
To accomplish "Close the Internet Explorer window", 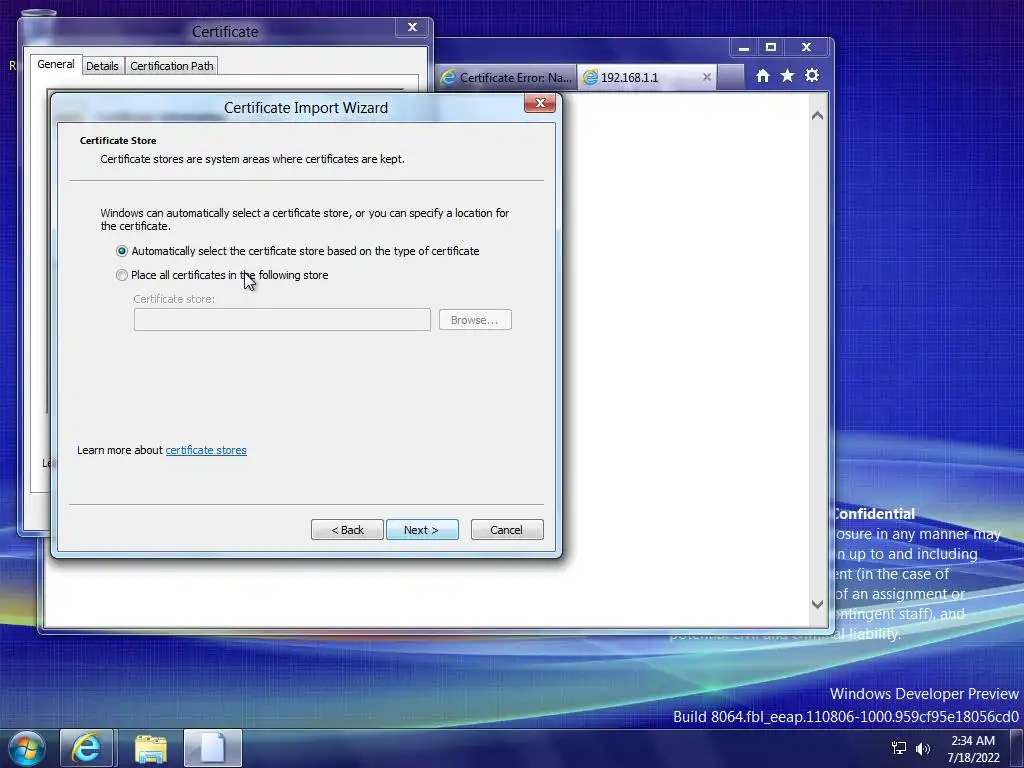I will [807, 48].
